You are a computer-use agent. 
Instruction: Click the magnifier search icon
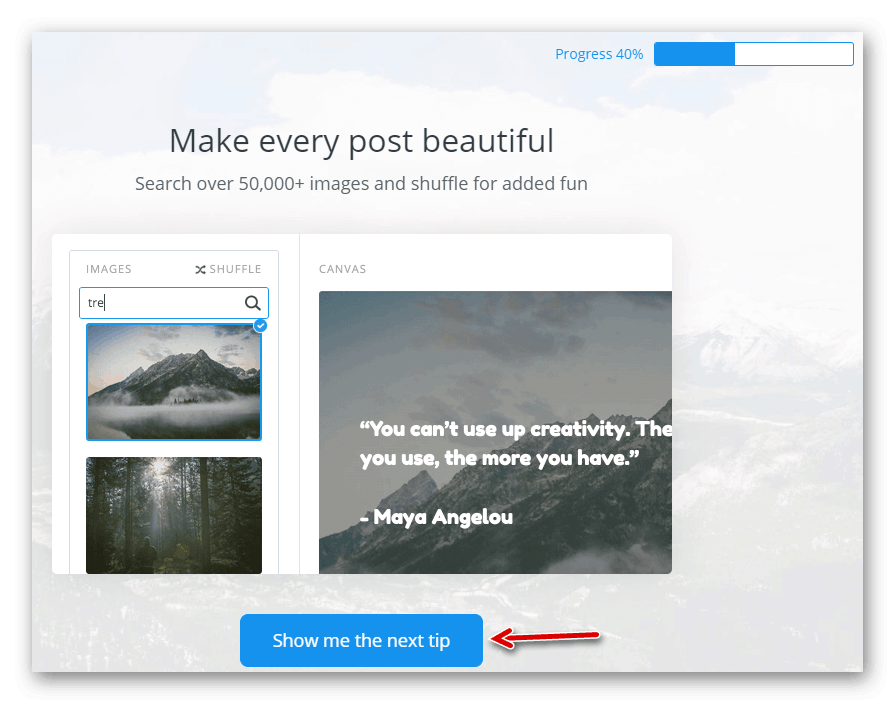253,303
